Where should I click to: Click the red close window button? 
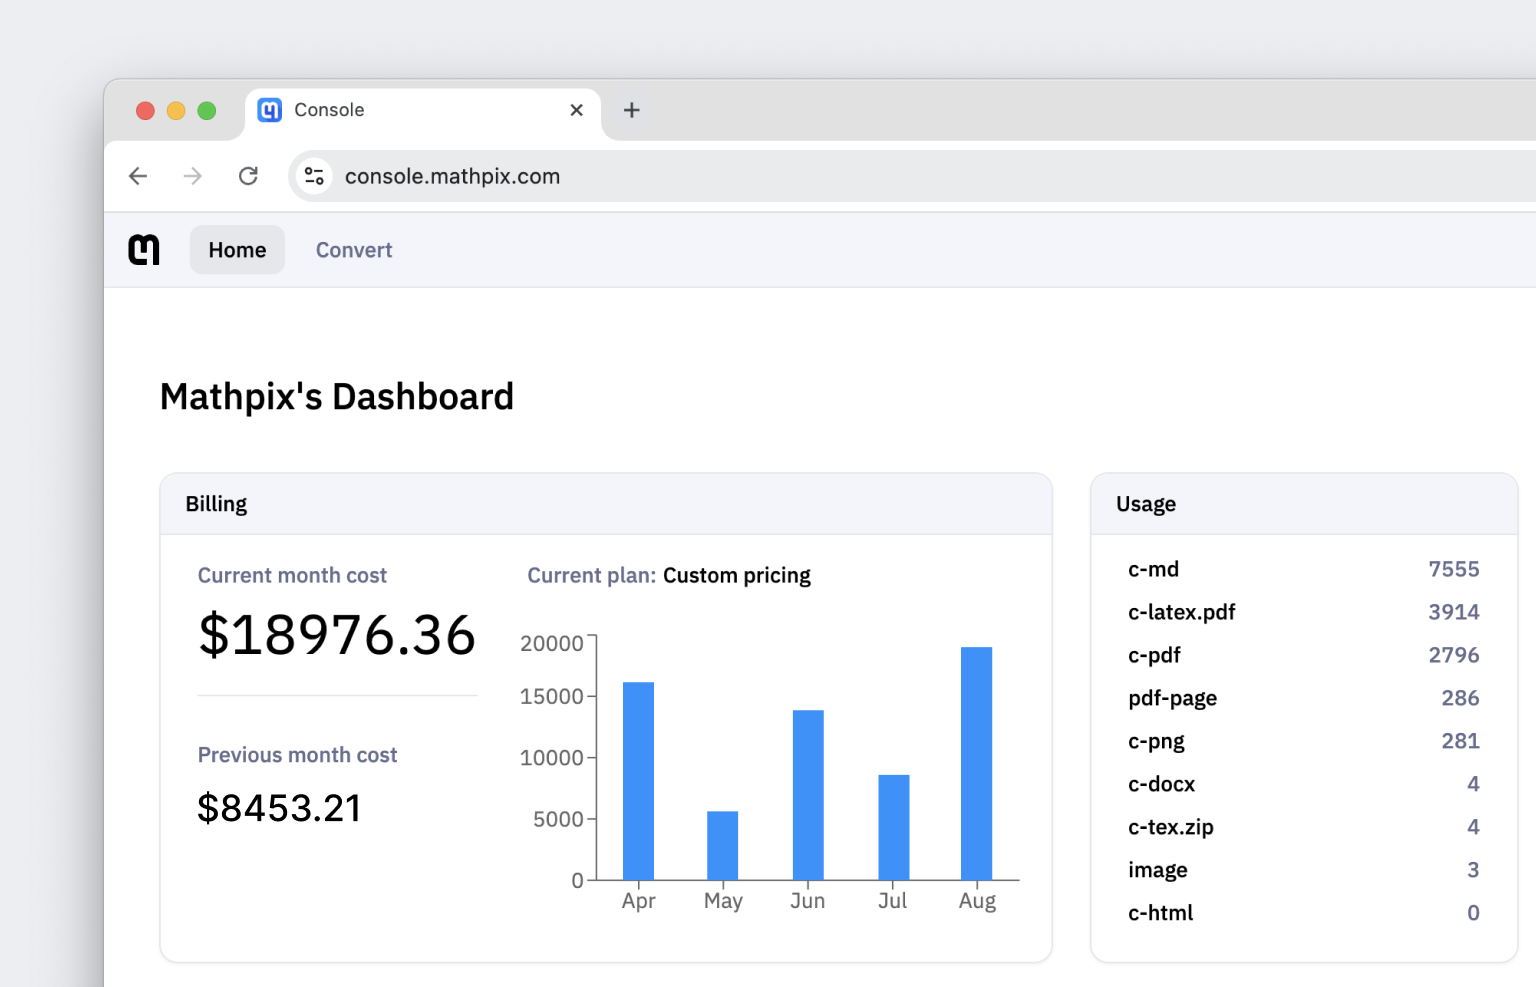(145, 110)
